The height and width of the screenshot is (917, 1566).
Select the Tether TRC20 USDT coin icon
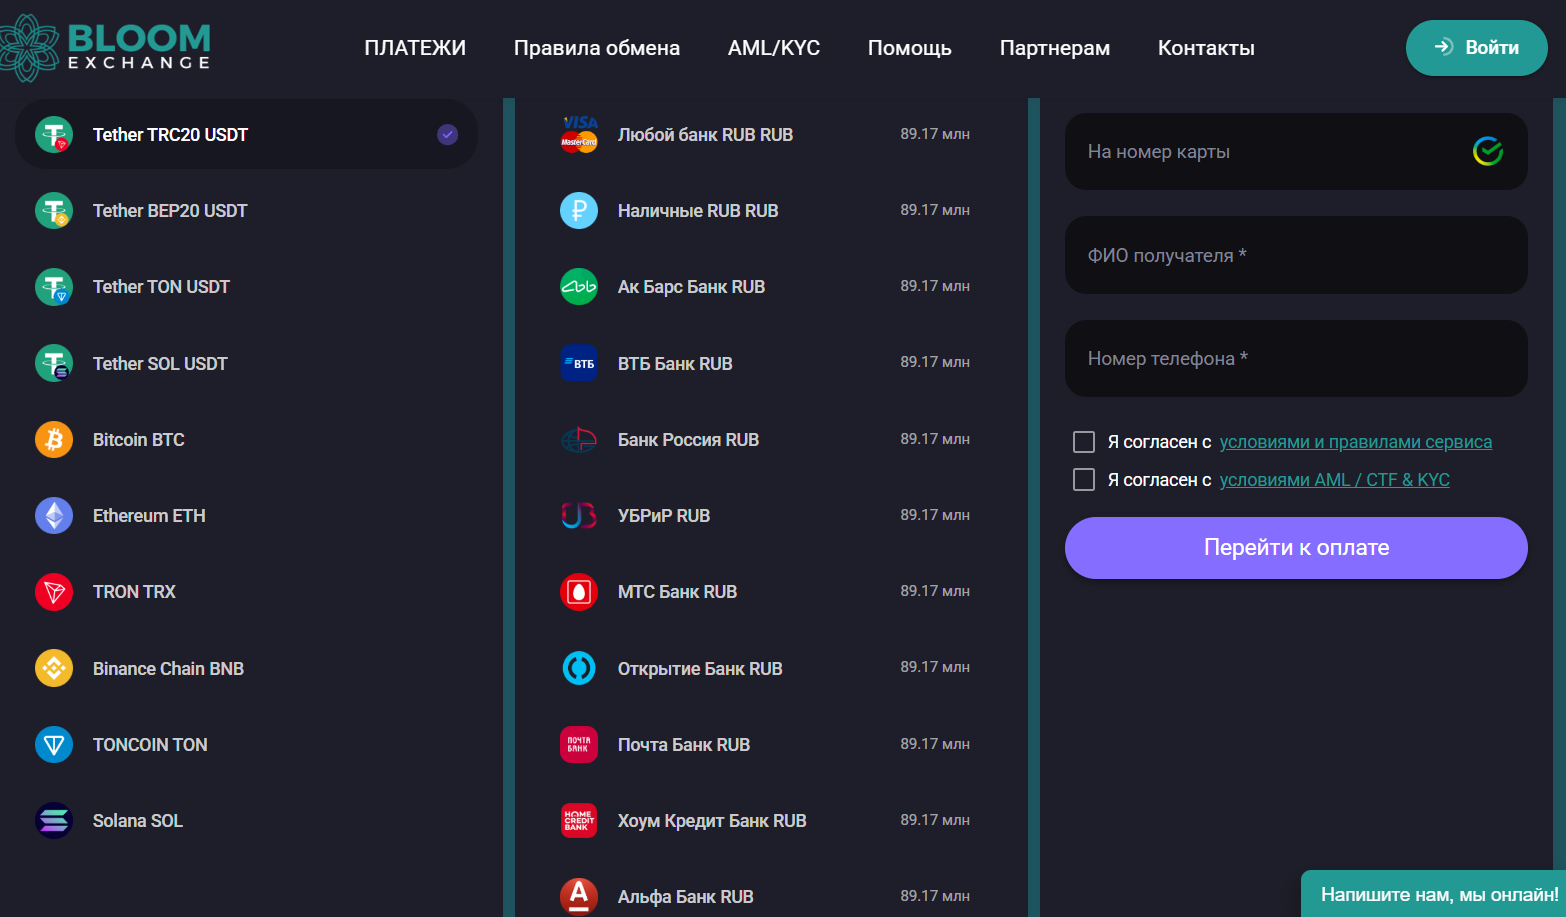coord(54,134)
